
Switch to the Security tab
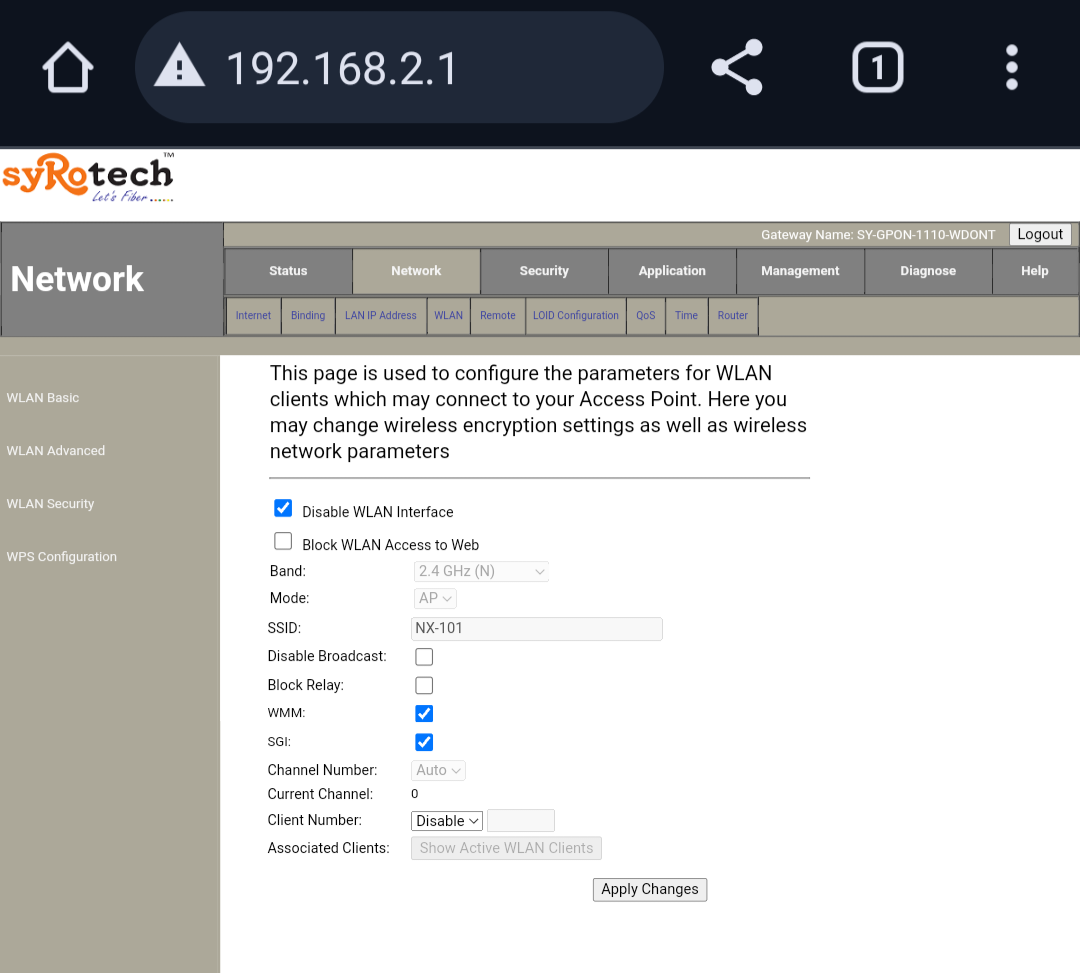544,271
